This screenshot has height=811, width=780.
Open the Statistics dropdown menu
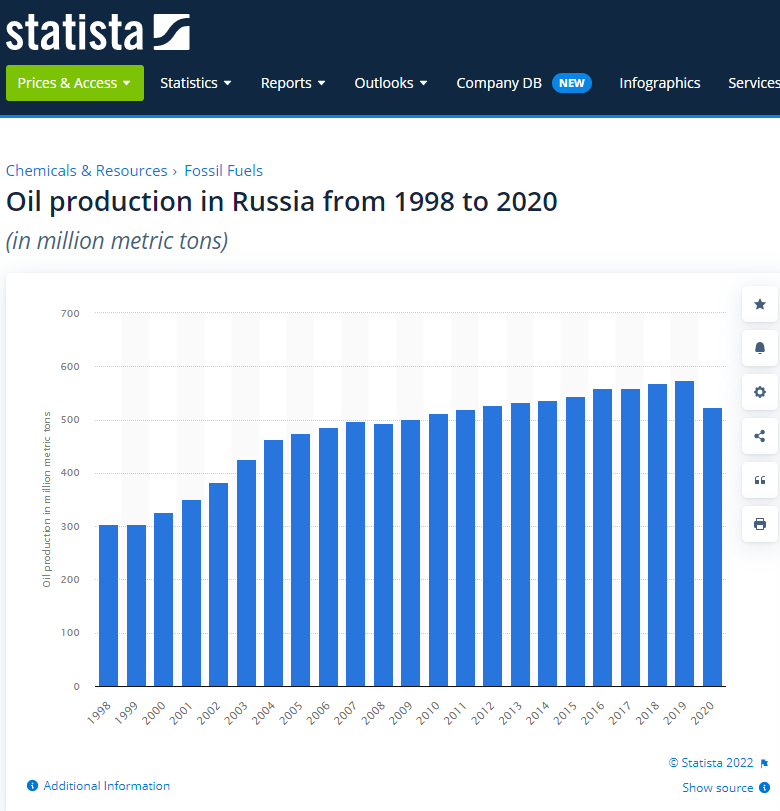coord(196,83)
